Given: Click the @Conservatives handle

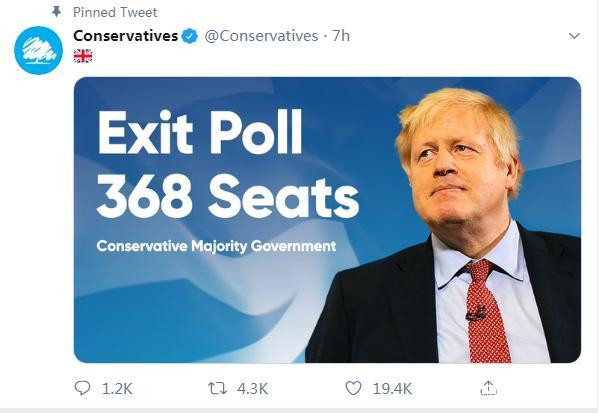Looking at the screenshot, I should (260, 36).
